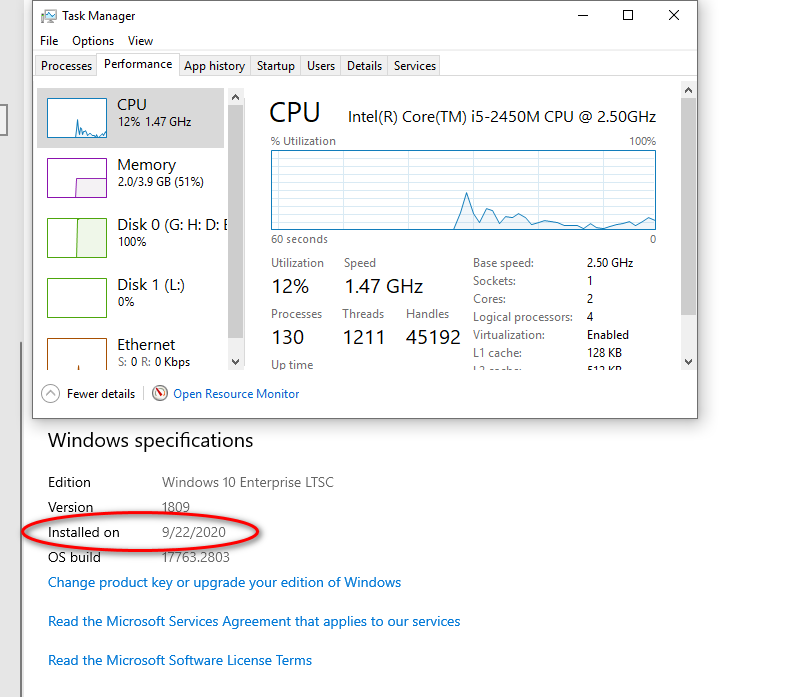798x697 pixels.
Task: Click the Installed on date 9/22/2020
Action: [193, 532]
